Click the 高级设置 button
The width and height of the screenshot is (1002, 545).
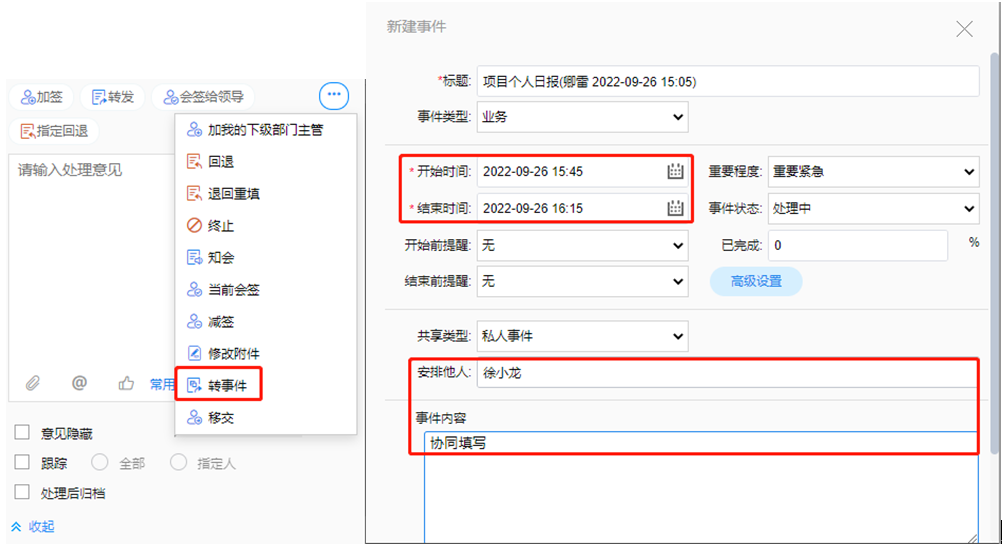(x=756, y=281)
